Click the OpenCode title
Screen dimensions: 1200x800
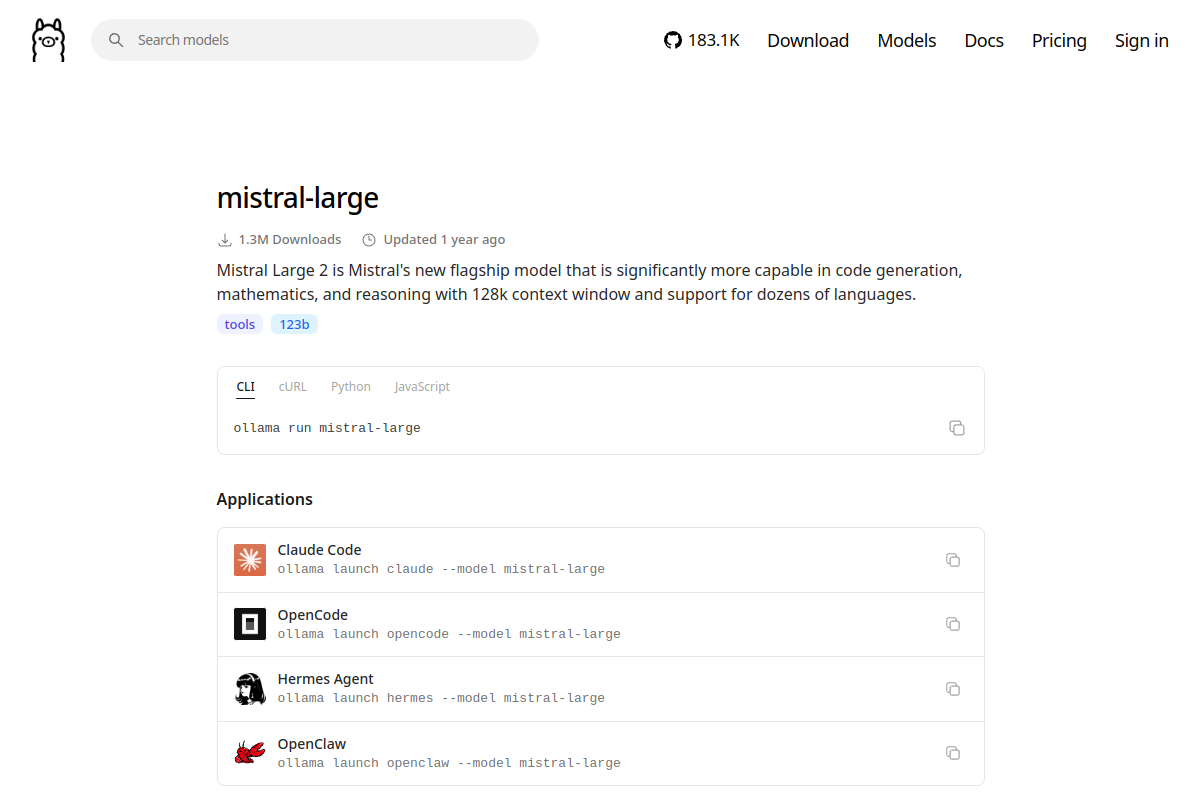(x=313, y=615)
